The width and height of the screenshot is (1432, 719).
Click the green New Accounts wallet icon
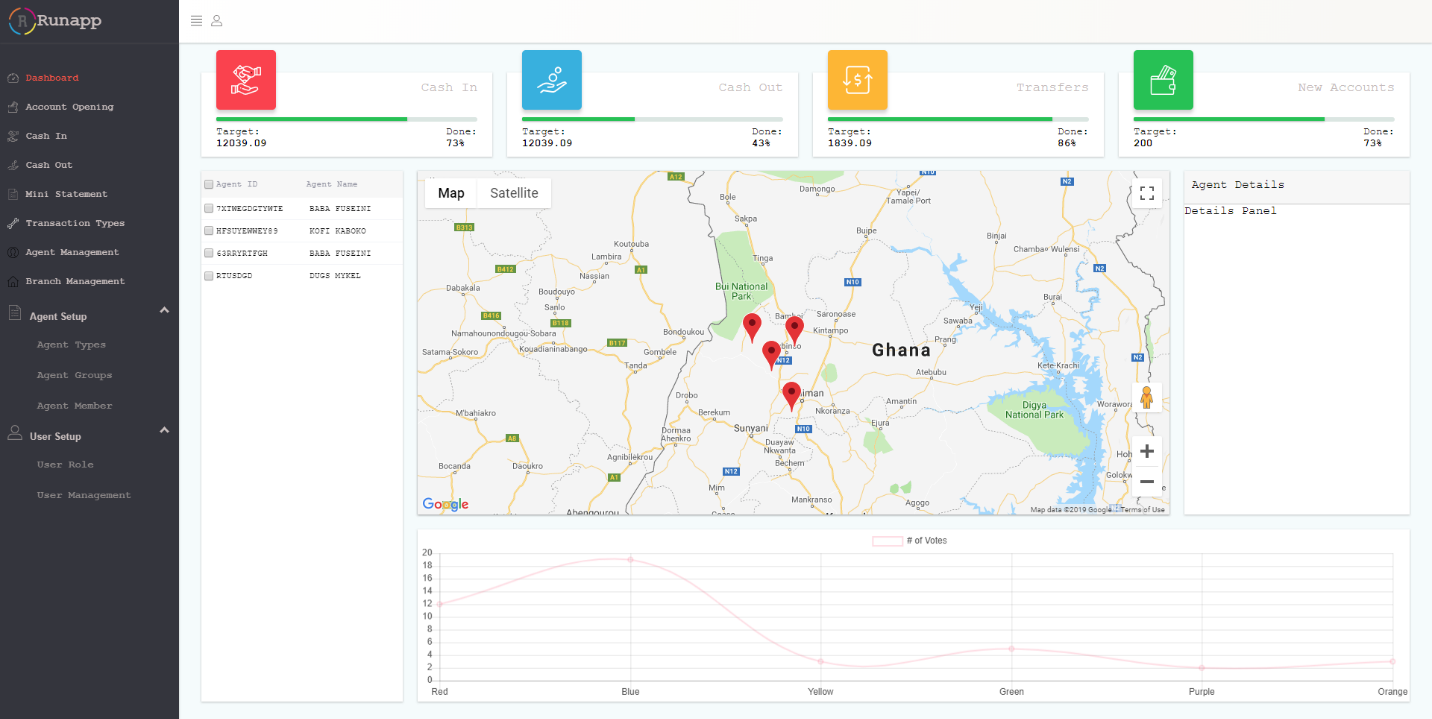1163,80
